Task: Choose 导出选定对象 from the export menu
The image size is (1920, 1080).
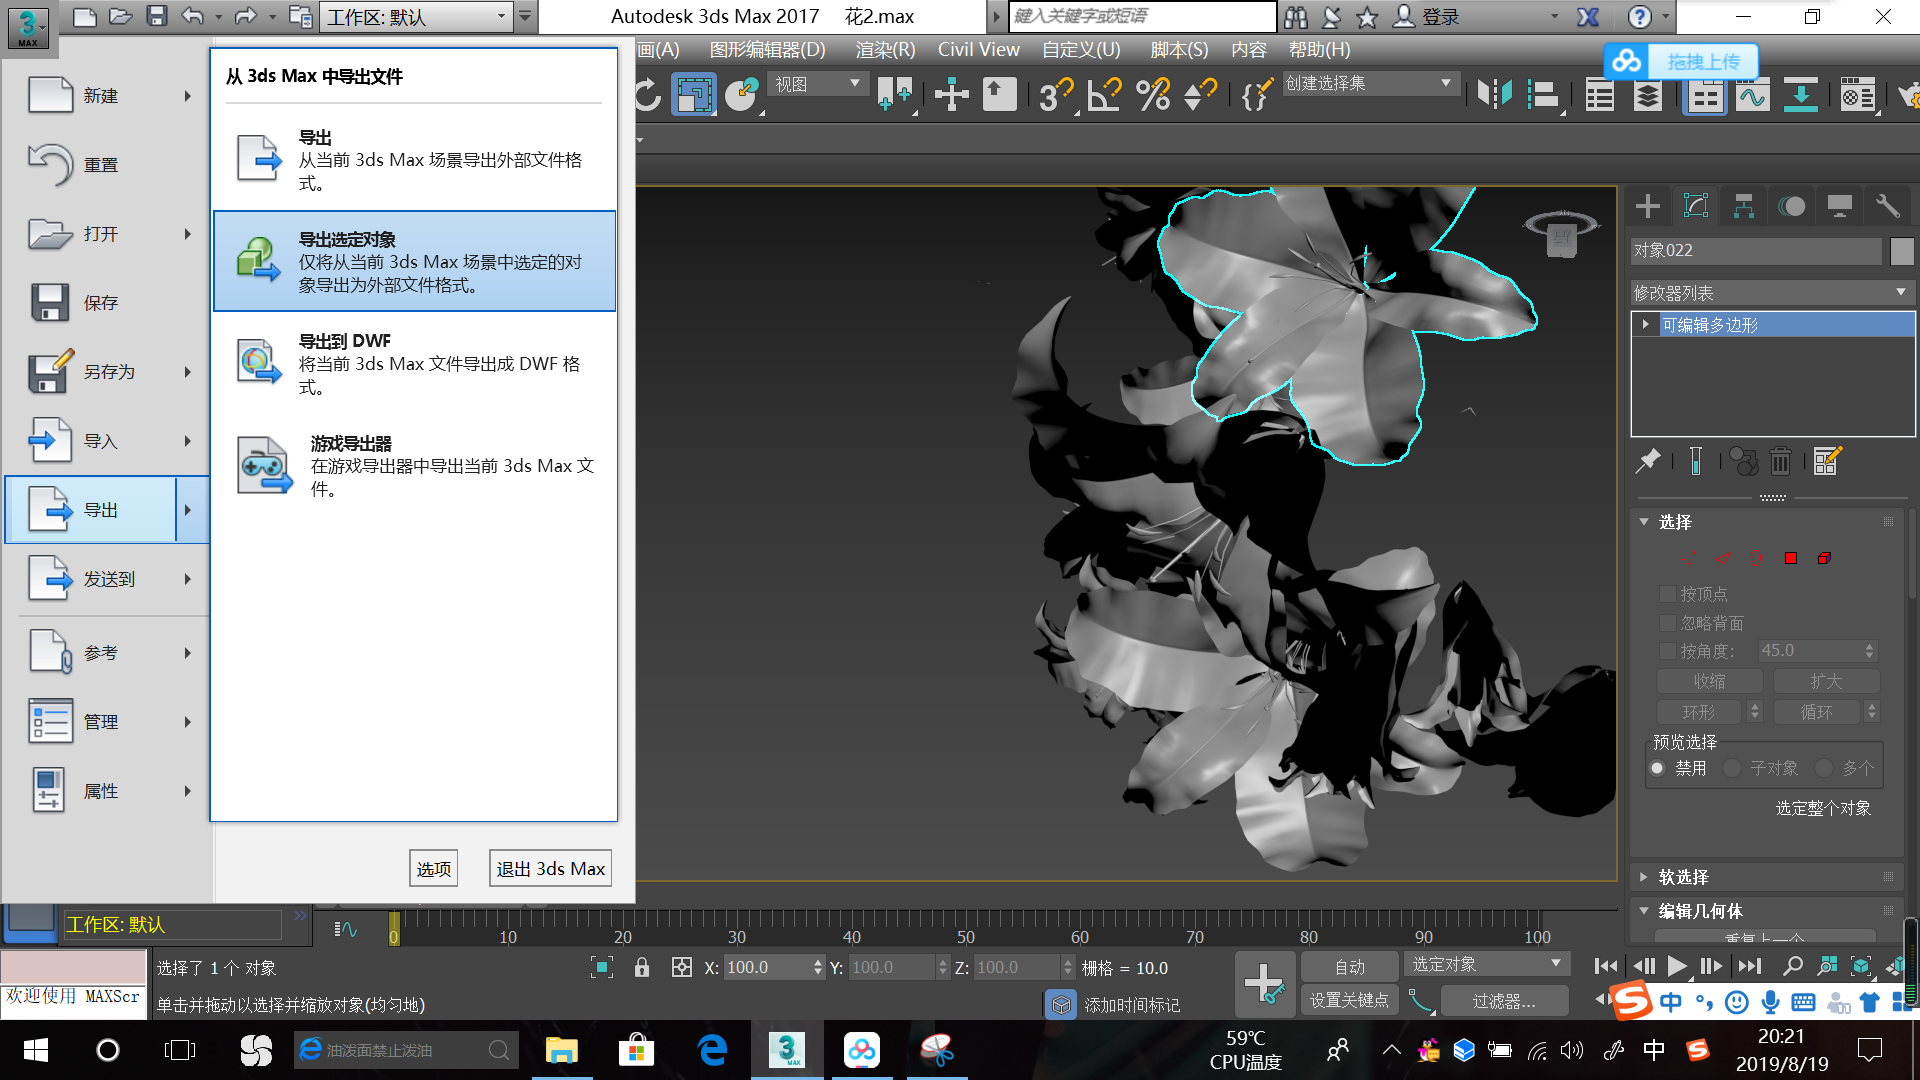Action: click(x=413, y=261)
